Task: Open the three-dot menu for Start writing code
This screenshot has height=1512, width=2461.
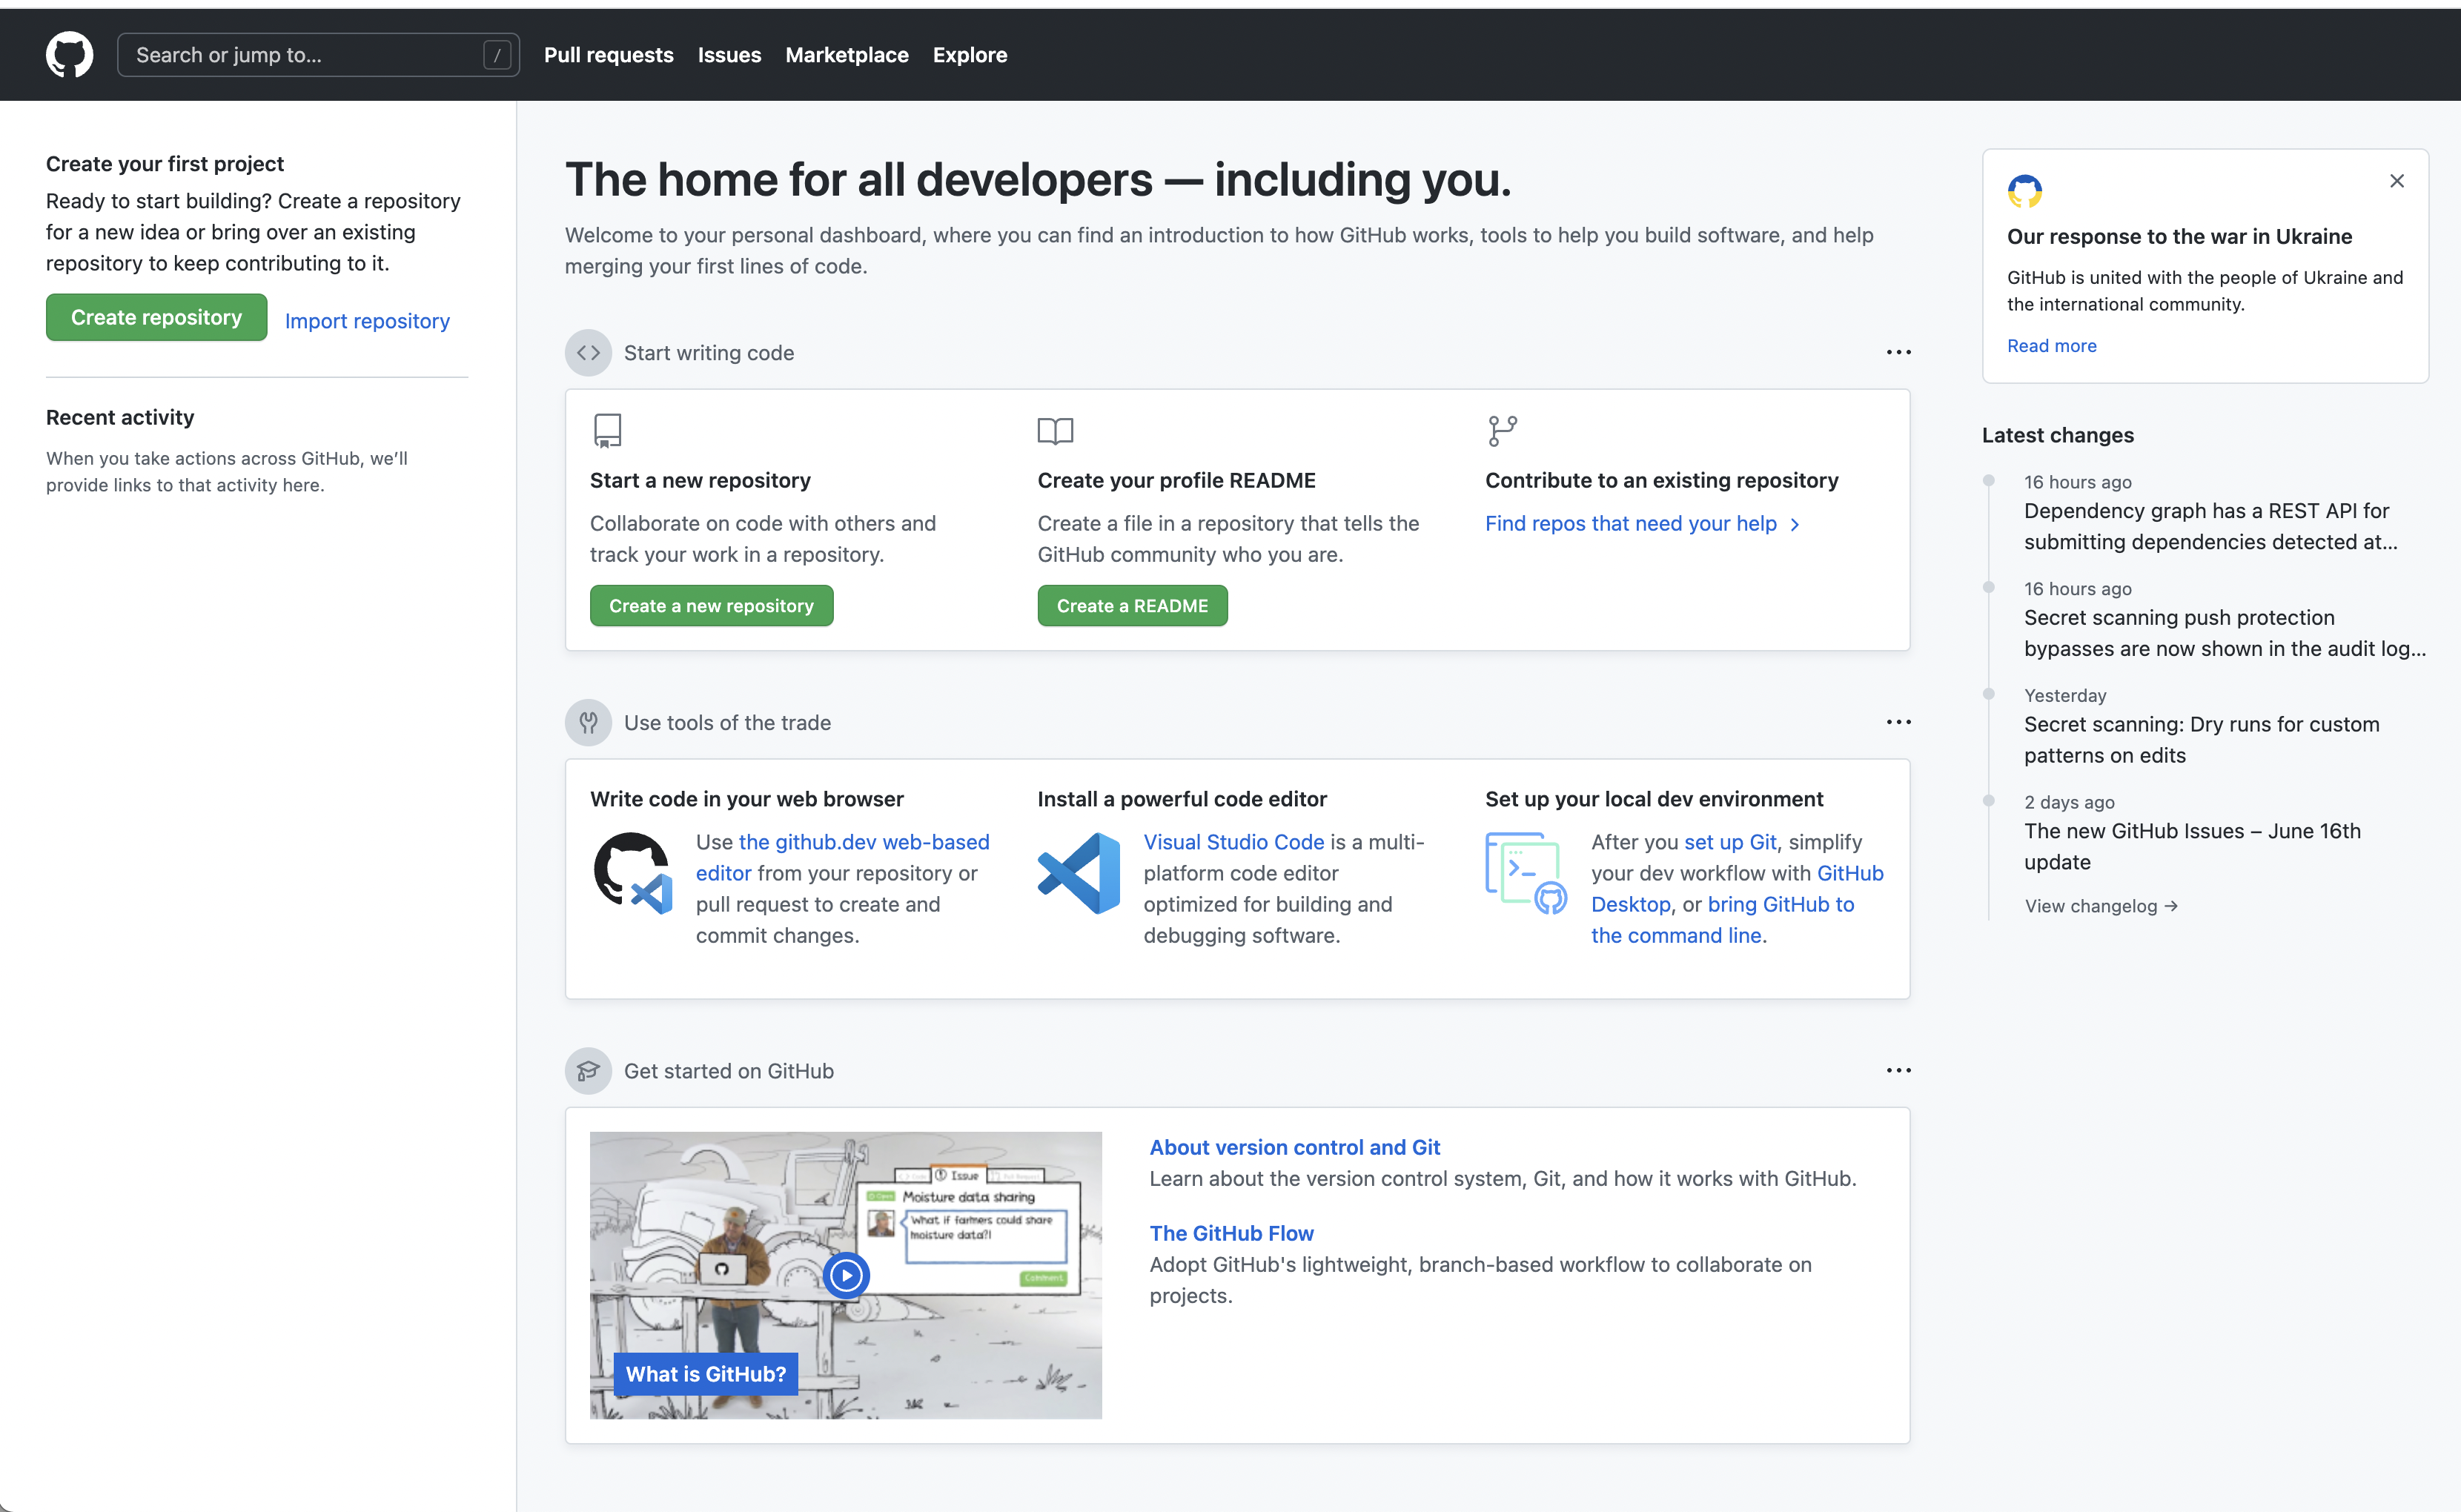Action: pos(1898,353)
